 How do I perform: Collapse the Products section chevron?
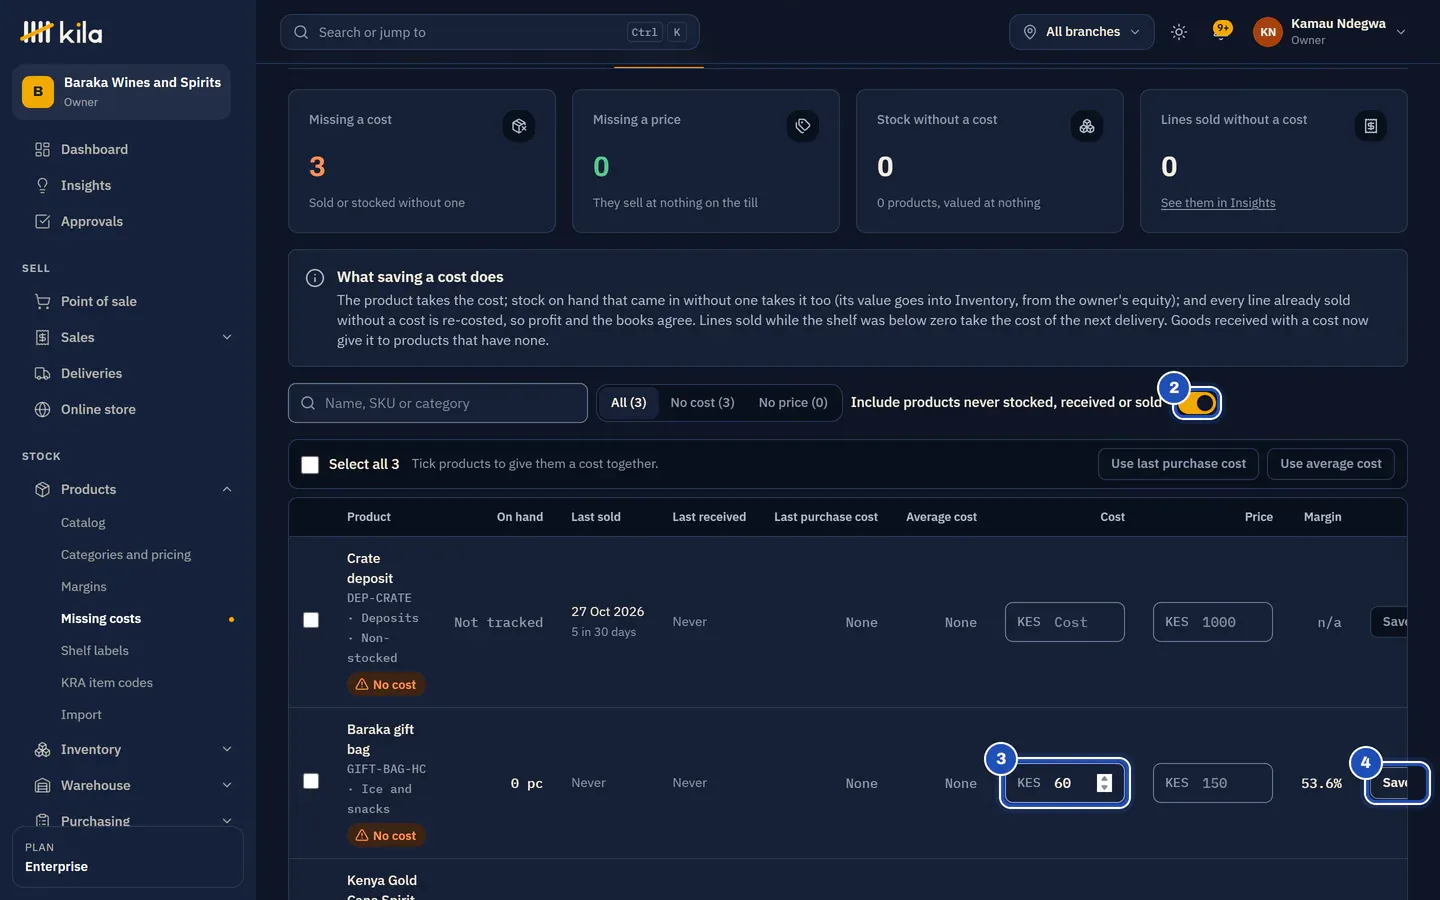(227, 489)
